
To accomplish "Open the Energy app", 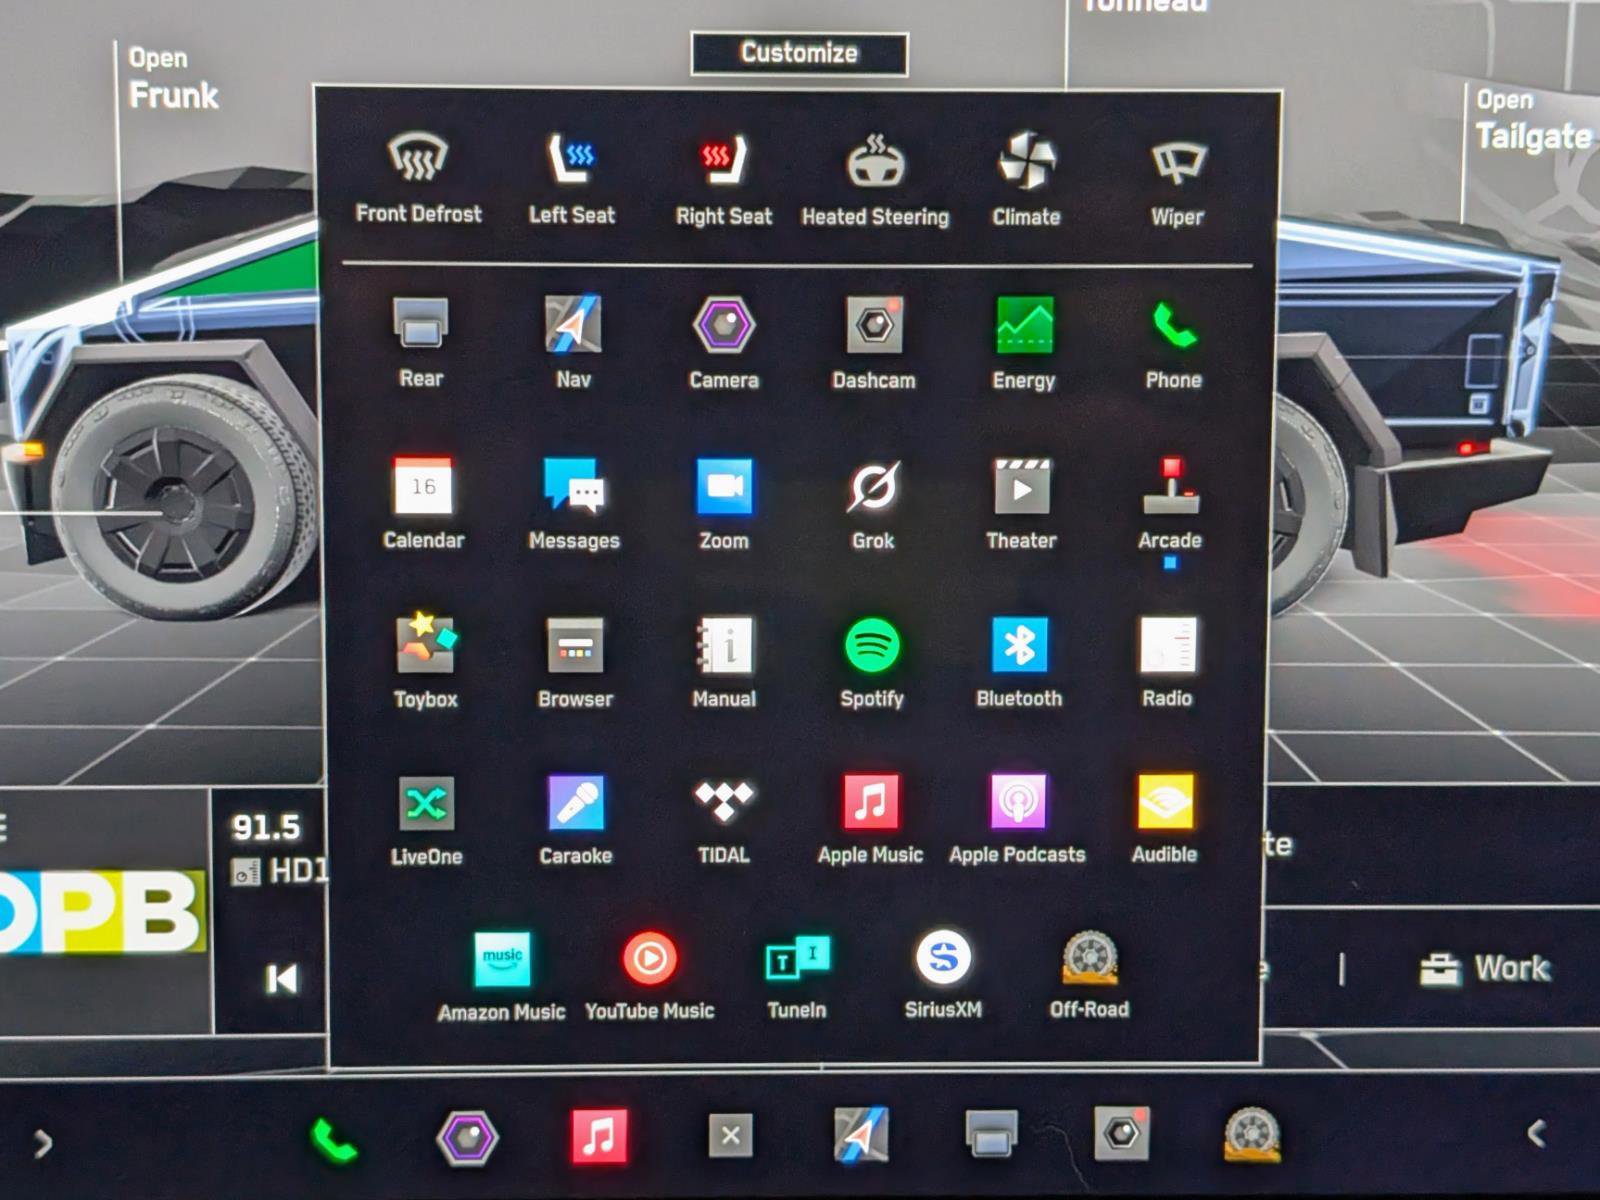I will tap(1024, 342).
